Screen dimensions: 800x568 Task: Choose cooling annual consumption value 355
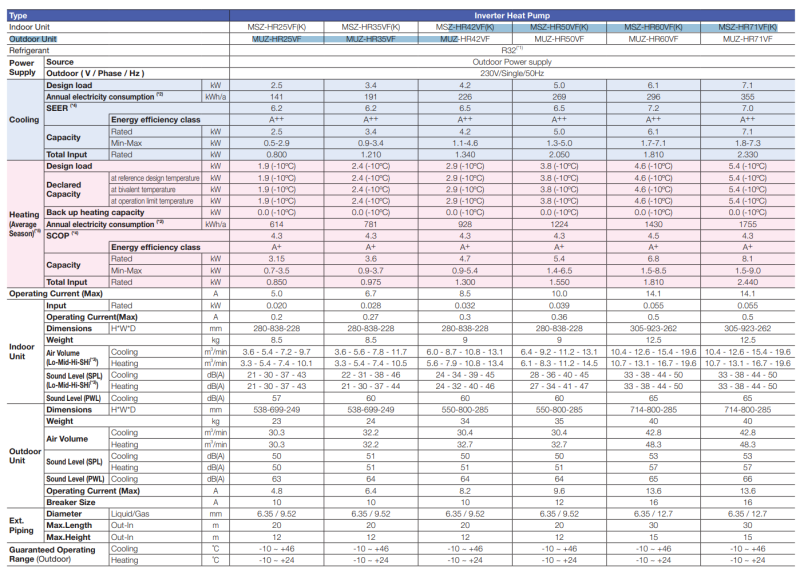click(747, 96)
